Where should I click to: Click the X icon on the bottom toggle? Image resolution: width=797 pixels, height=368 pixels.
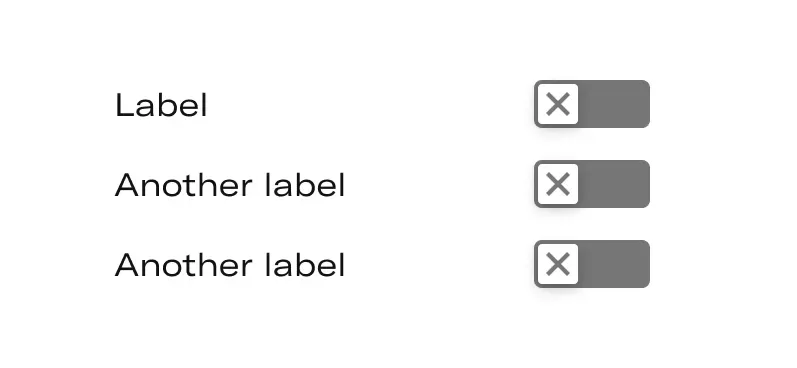click(x=558, y=264)
